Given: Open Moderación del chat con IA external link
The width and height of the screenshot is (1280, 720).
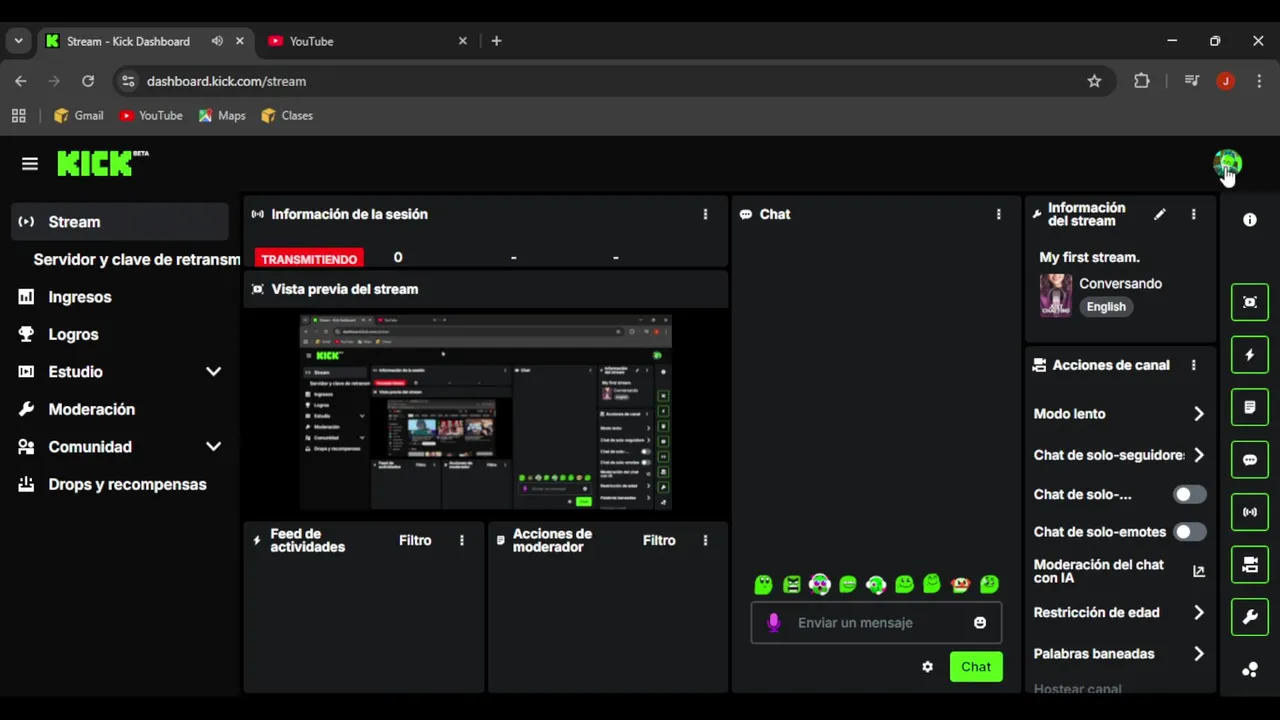Looking at the screenshot, I should tap(1199, 571).
